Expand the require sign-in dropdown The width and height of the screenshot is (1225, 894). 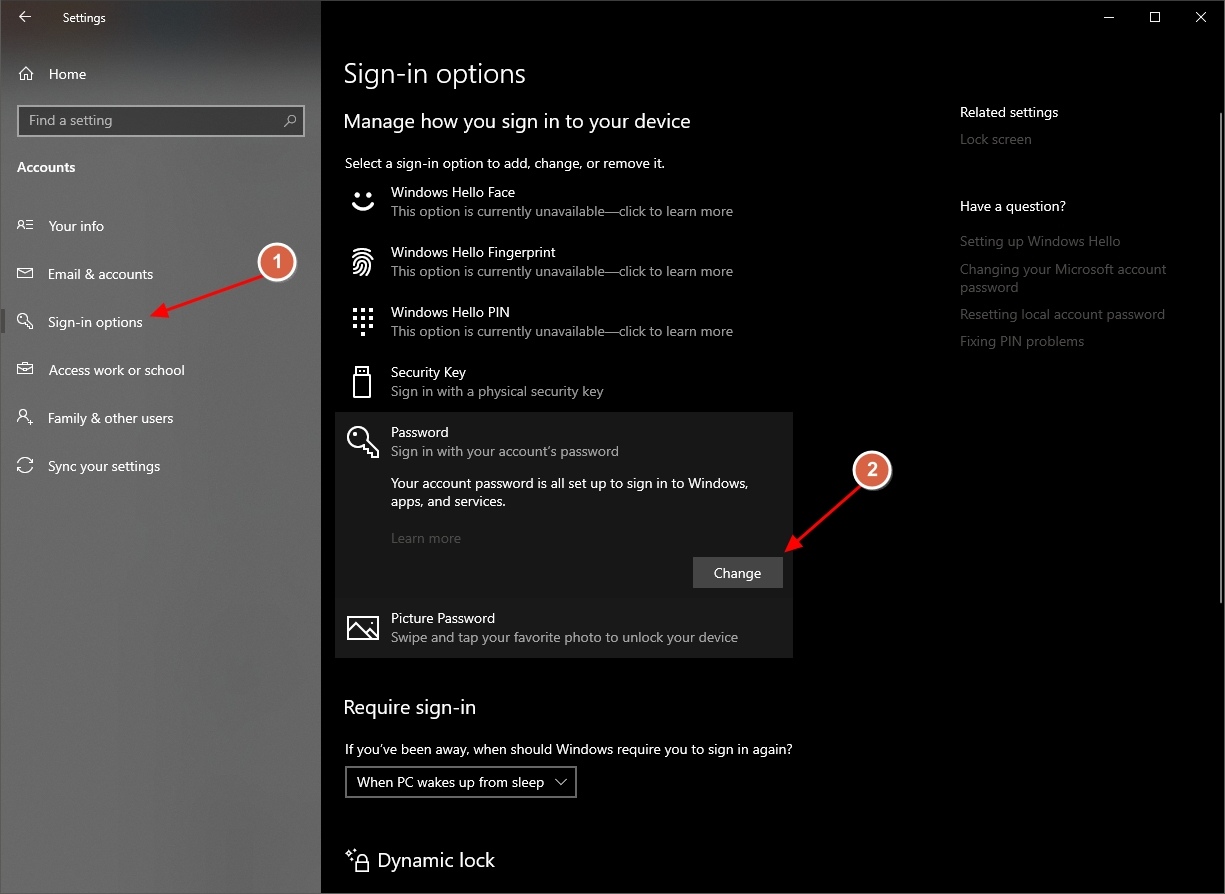(x=460, y=782)
